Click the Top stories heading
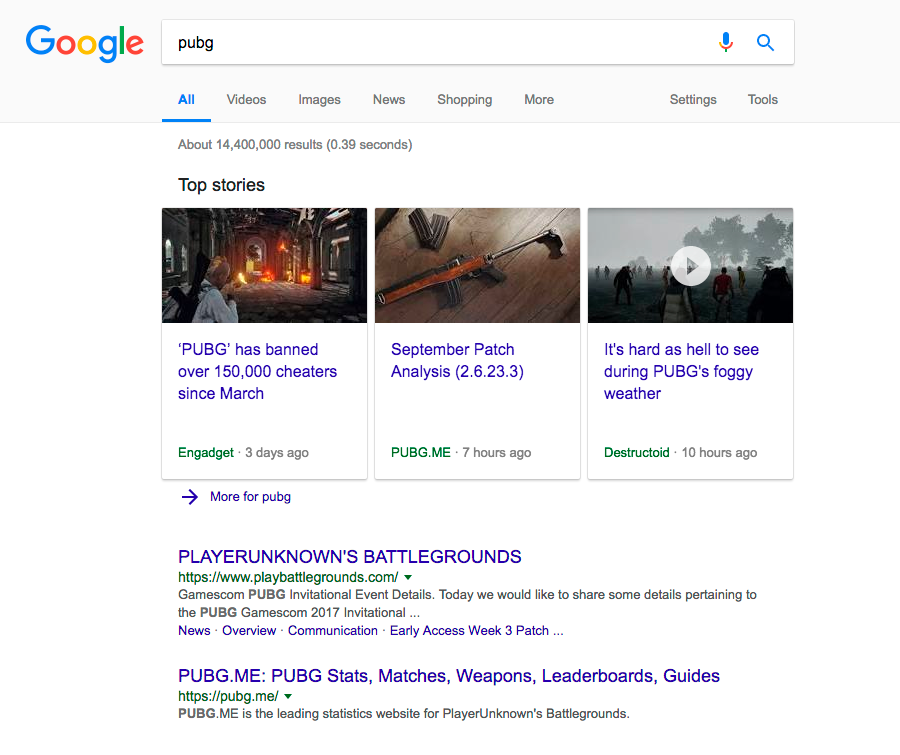The width and height of the screenshot is (900, 755). pyautogui.click(x=221, y=185)
